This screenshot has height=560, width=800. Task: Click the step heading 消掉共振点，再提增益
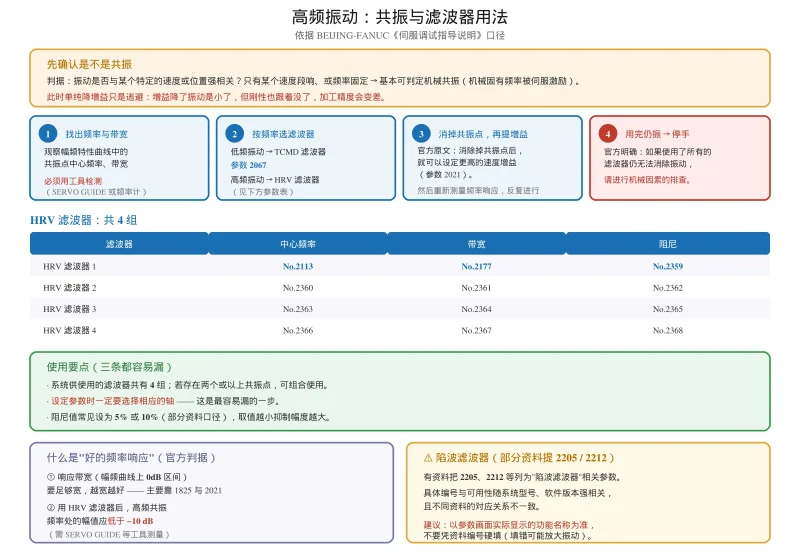(483, 134)
